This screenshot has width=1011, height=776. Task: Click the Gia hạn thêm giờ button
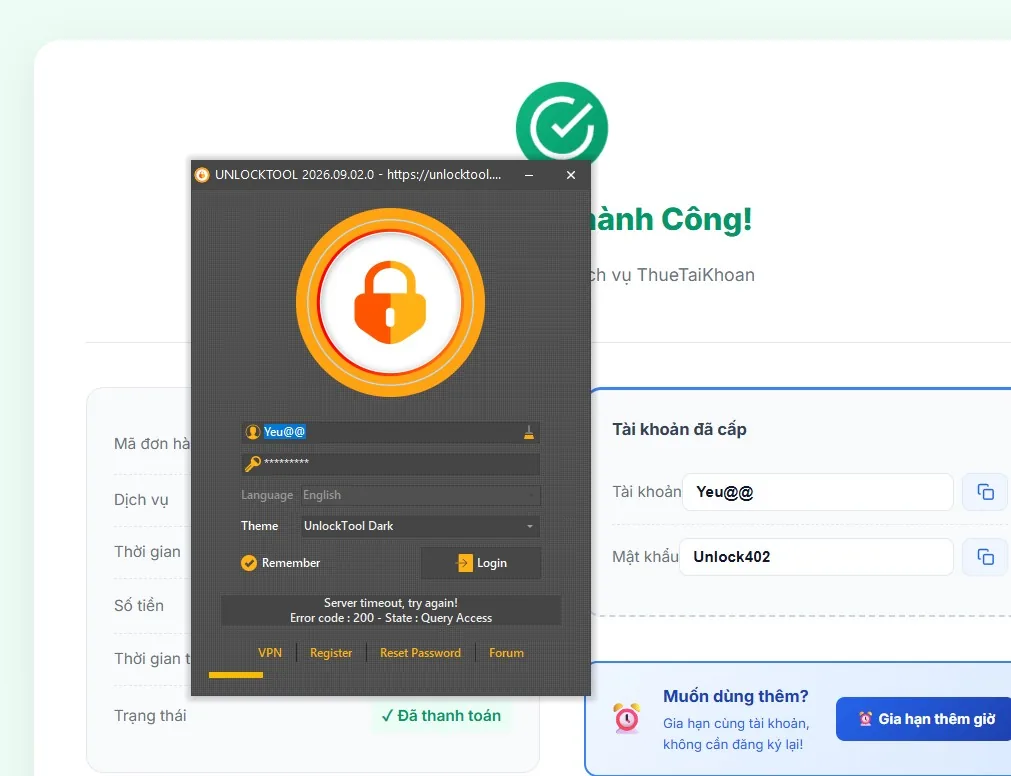coord(923,719)
